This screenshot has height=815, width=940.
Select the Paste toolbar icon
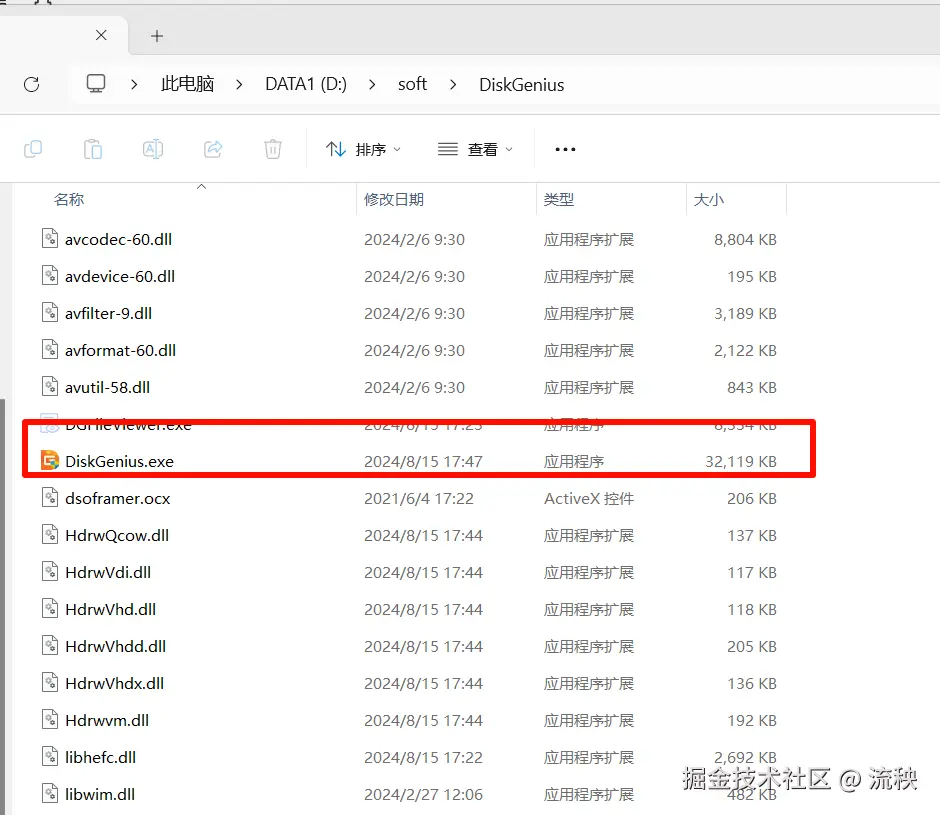(x=93, y=149)
